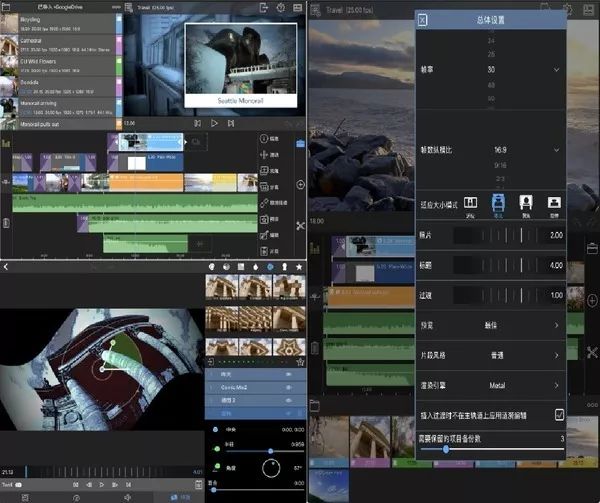600x503 pixels.
Task: Expand the 帧率 frame rate dropdown chevron
Action: pyautogui.click(x=557, y=70)
